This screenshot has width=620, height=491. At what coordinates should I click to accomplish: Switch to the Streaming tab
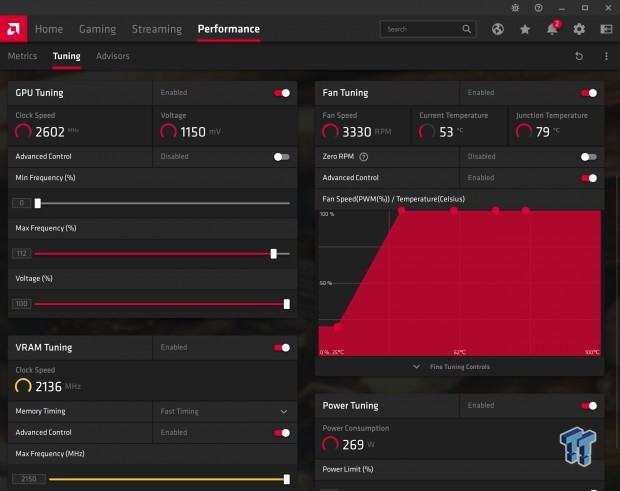coord(157,29)
